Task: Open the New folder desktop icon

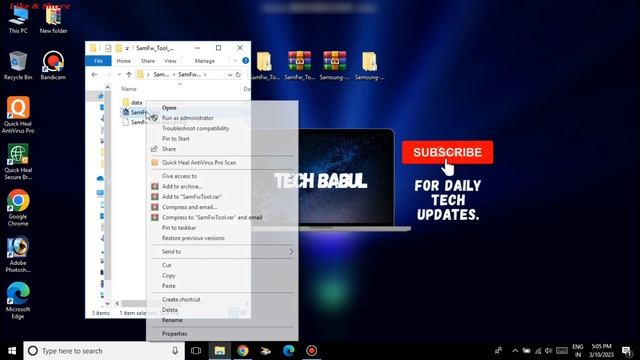Action: (53, 20)
